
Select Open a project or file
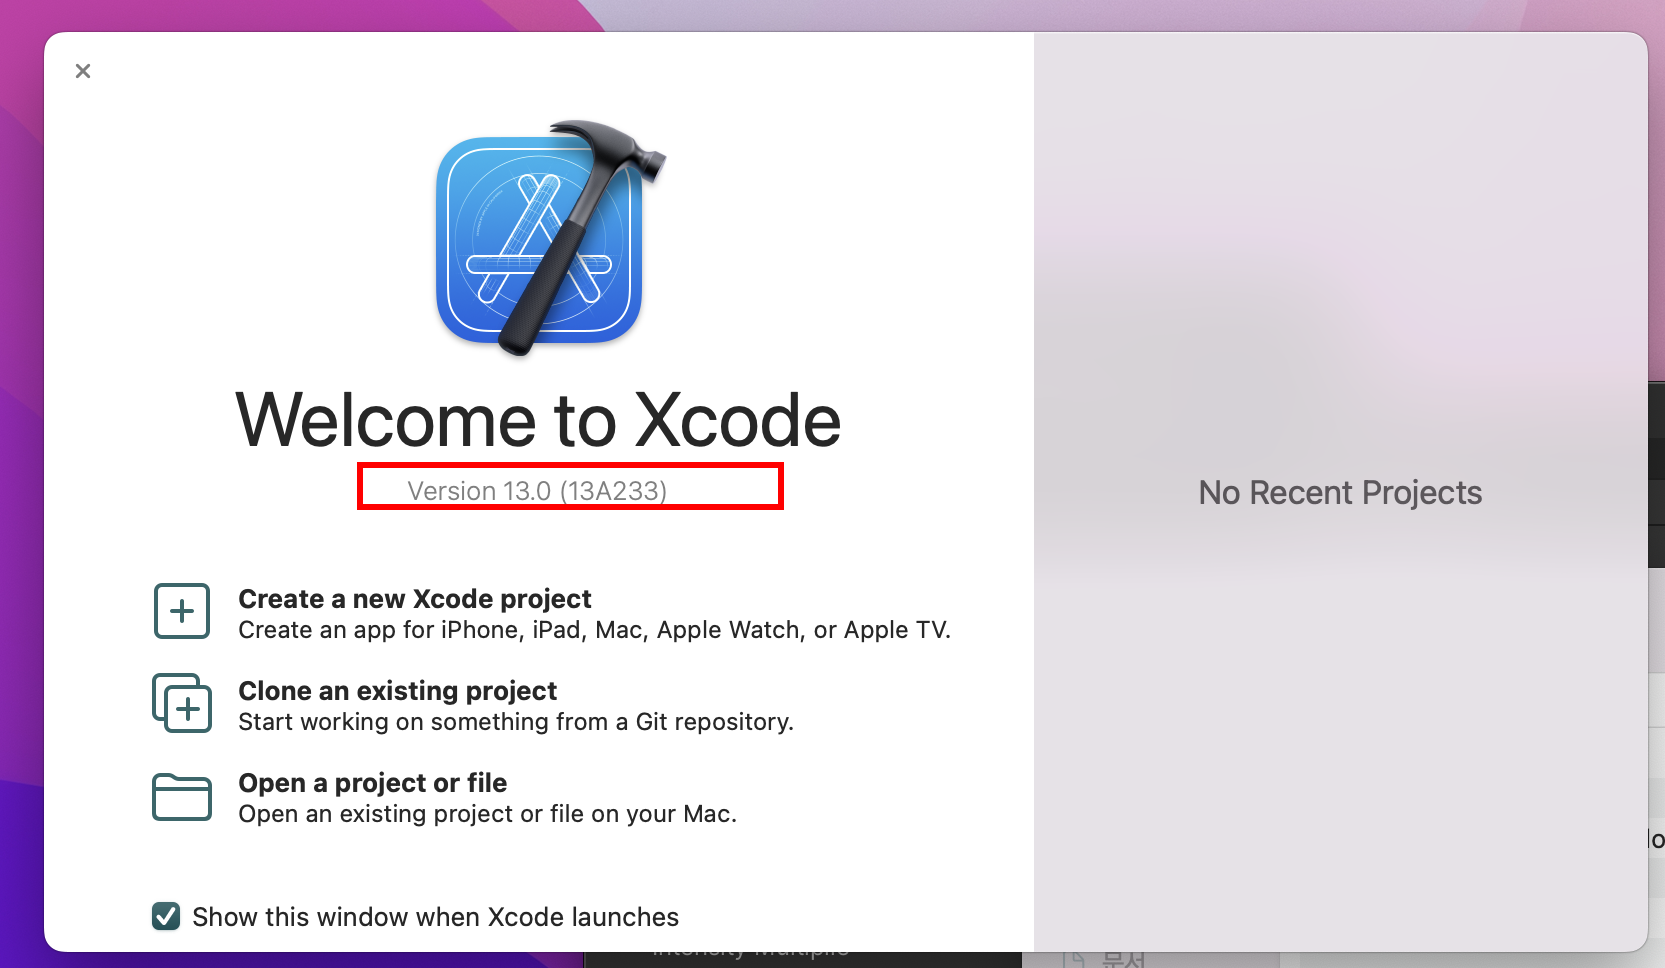[x=372, y=783]
